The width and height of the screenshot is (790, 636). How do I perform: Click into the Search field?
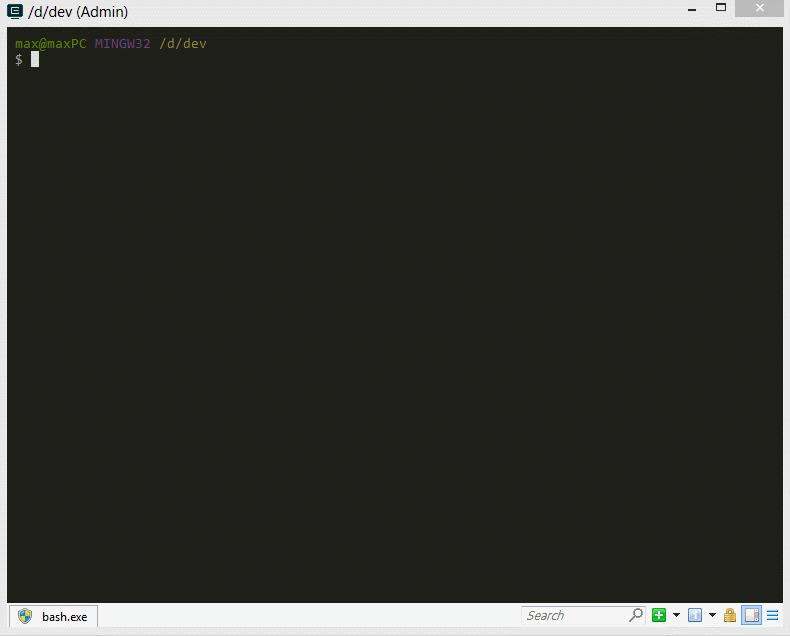click(x=575, y=615)
